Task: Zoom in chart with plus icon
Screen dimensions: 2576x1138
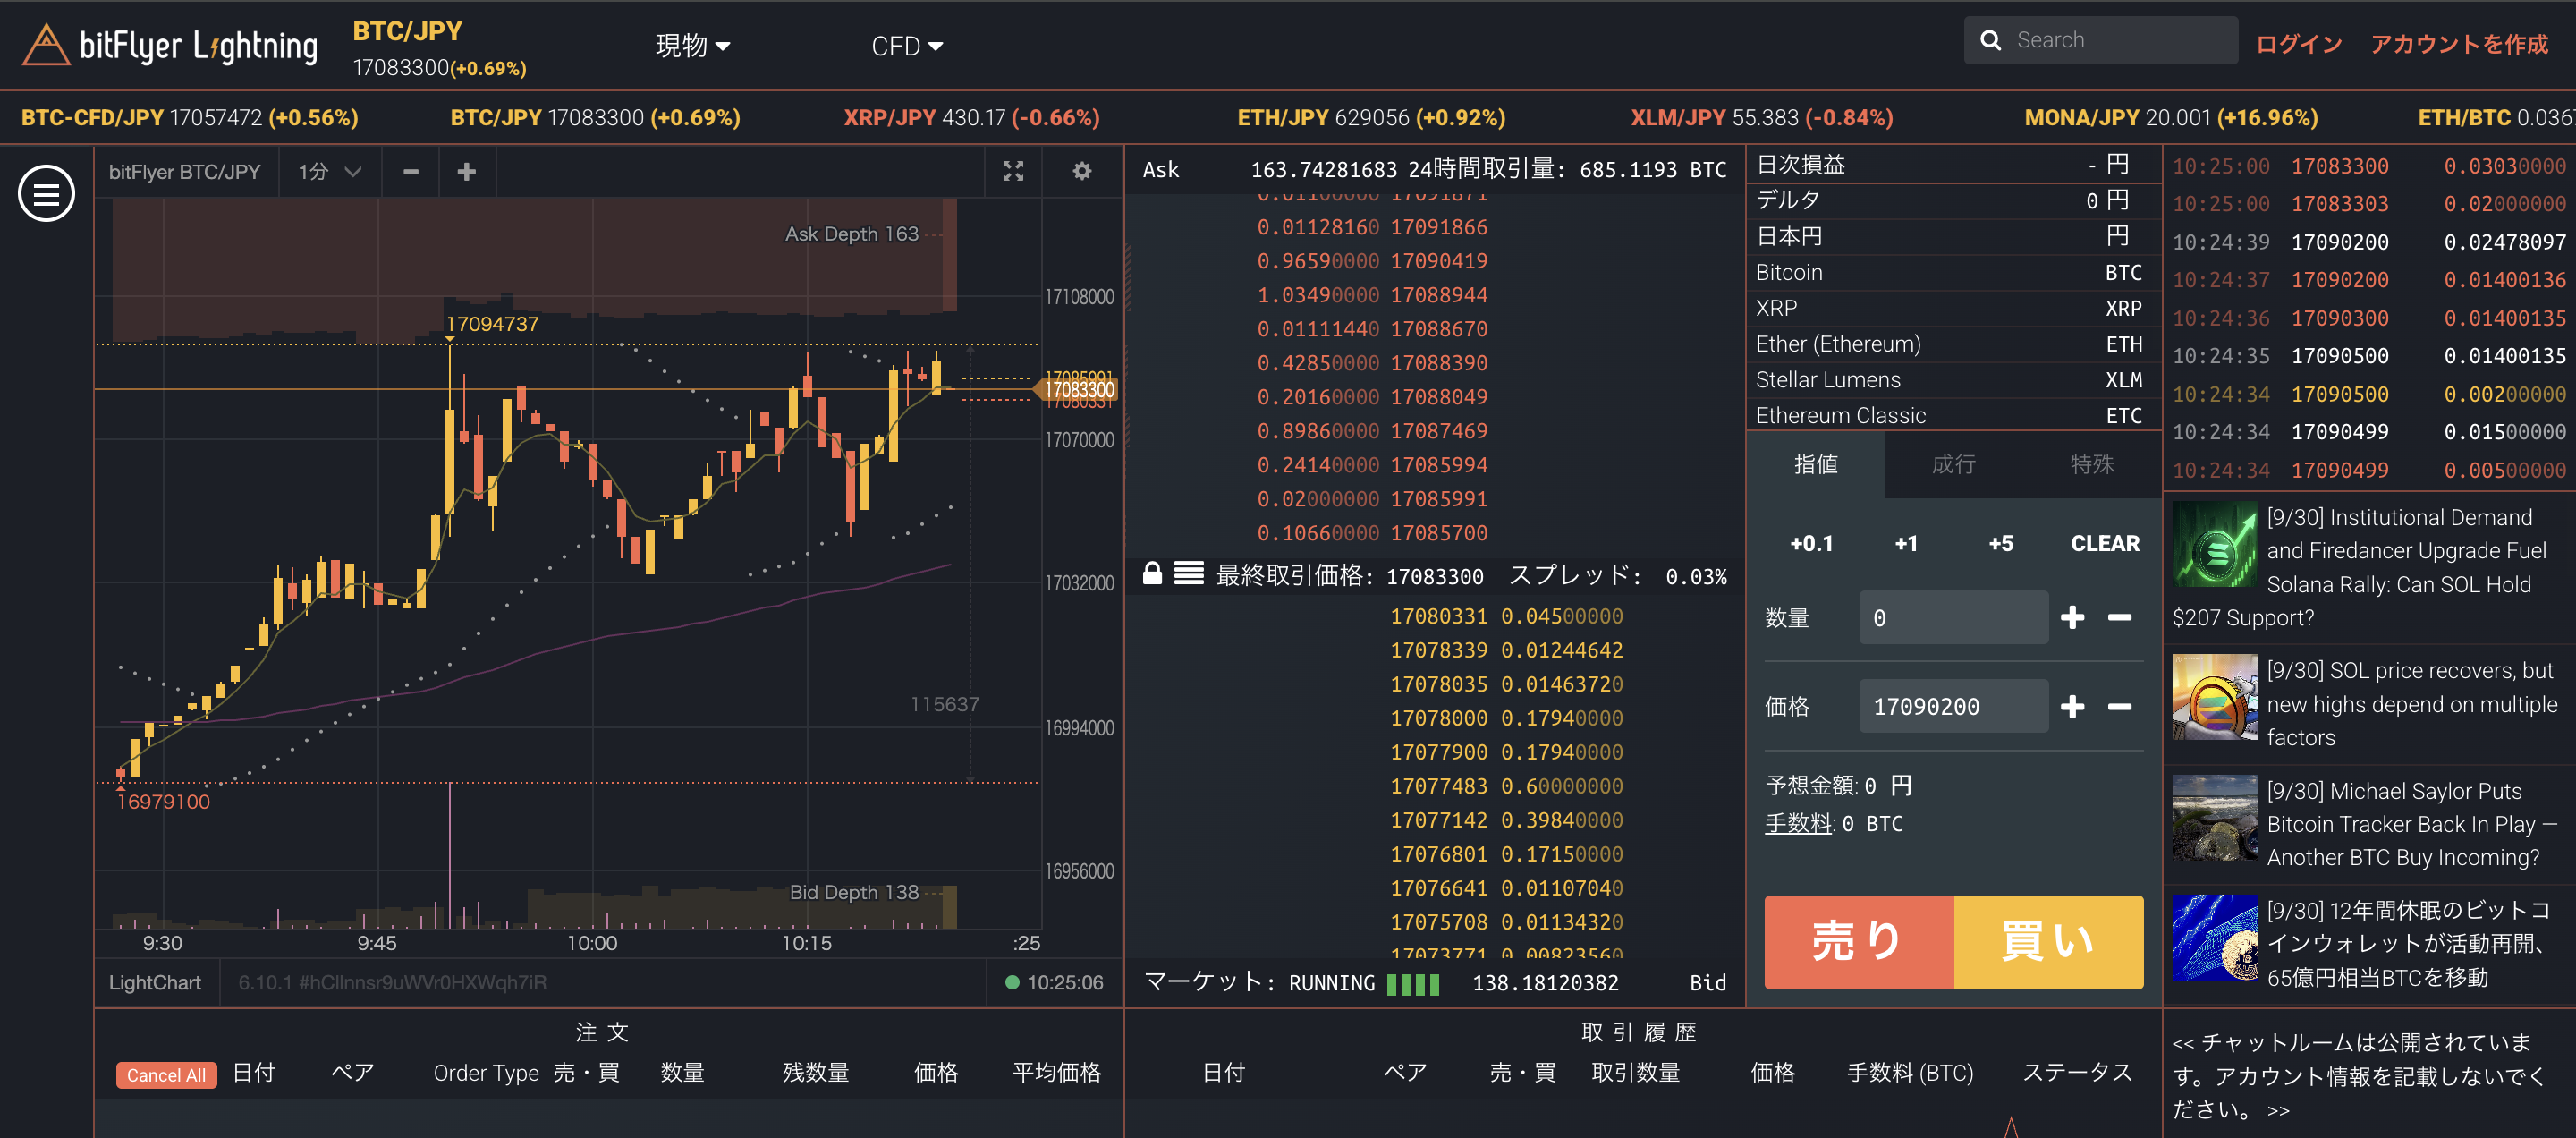Action: pos(466,172)
